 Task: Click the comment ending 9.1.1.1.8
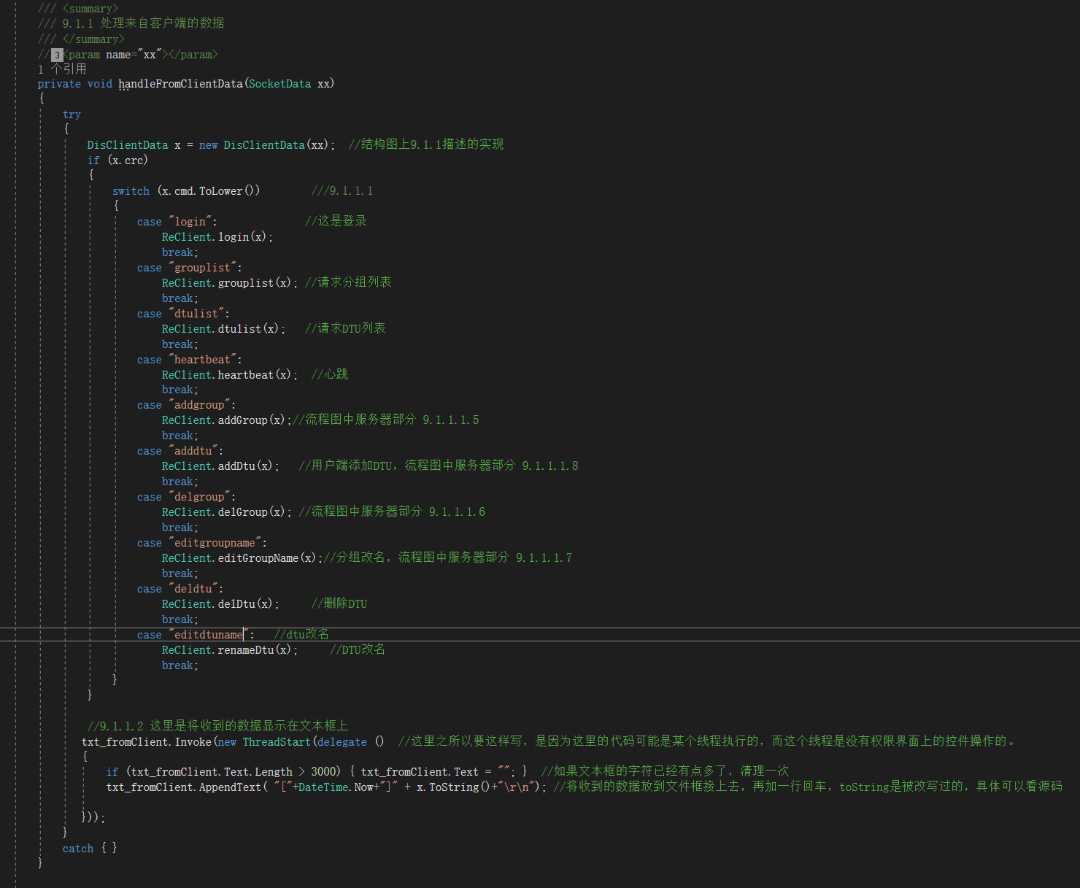pyautogui.click(x=438, y=466)
